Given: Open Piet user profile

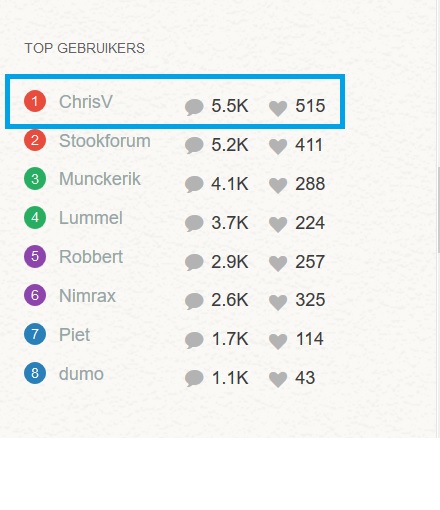Looking at the screenshot, I should click(x=74, y=335).
